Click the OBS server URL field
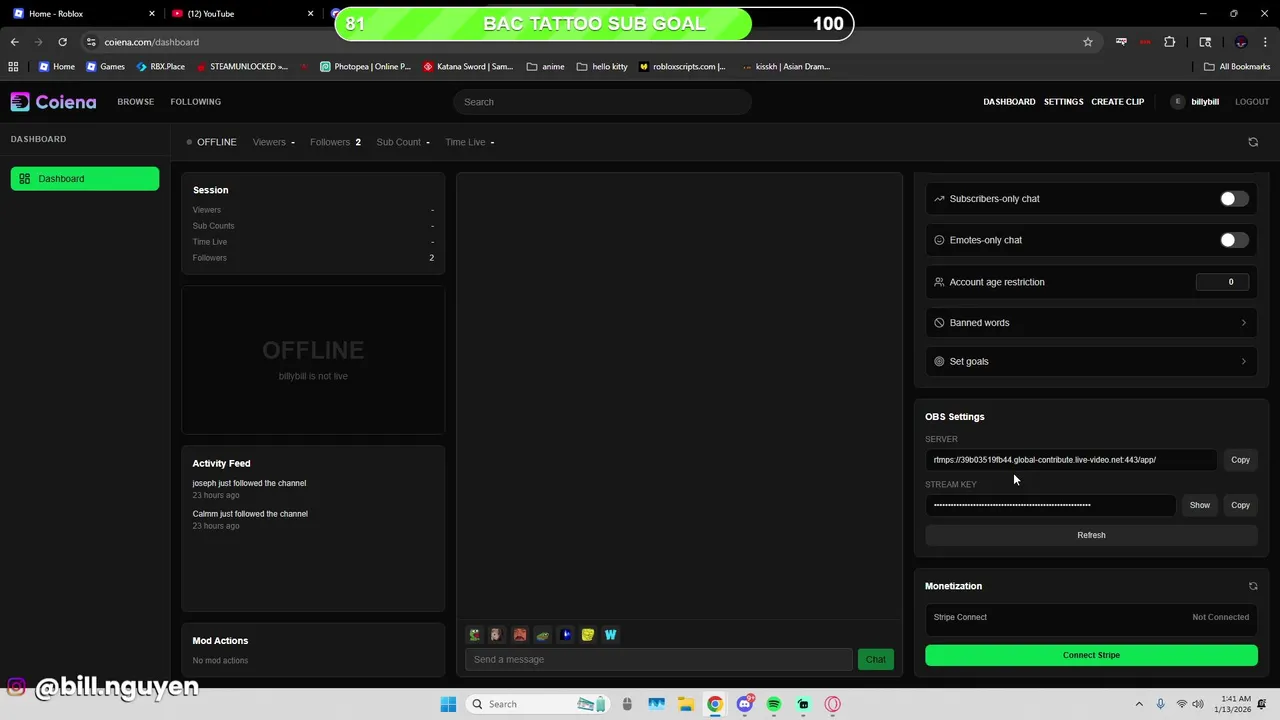This screenshot has width=1280, height=720. (1070, 460)
